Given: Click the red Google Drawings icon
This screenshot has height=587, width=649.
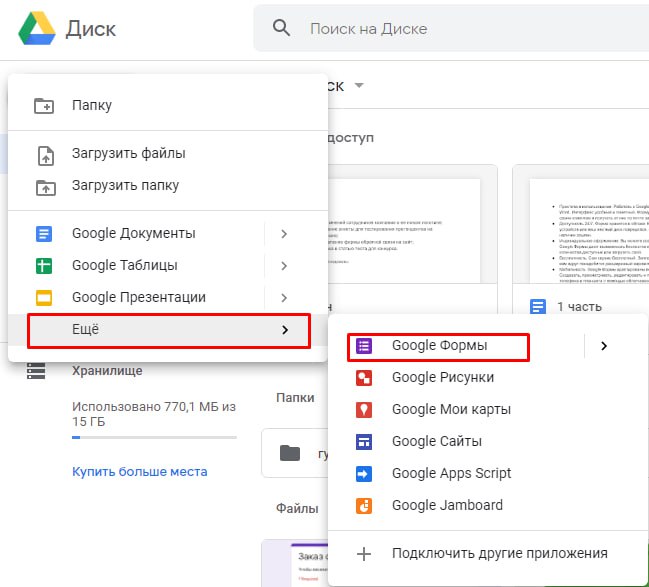Looking at the screenshot, I should (x=364, y=378).
